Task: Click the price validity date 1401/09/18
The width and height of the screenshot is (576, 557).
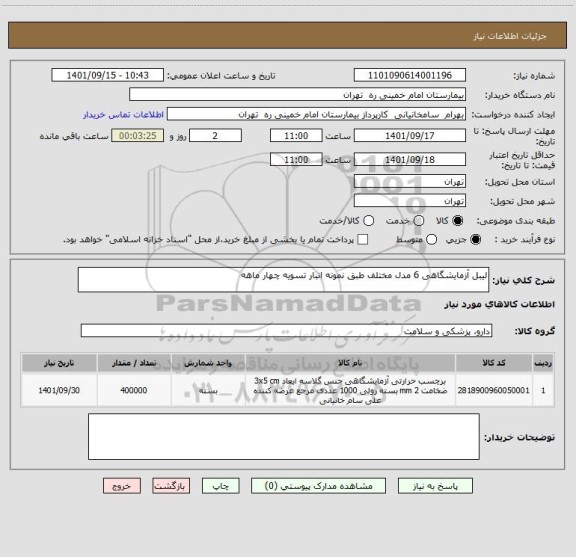Action: [410, 159]
